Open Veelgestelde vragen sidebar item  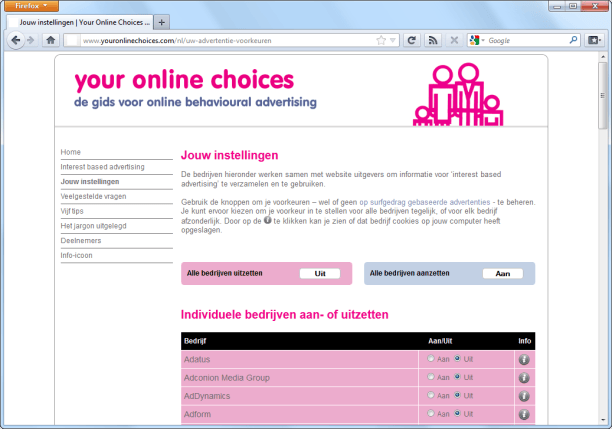pos(93,196)
